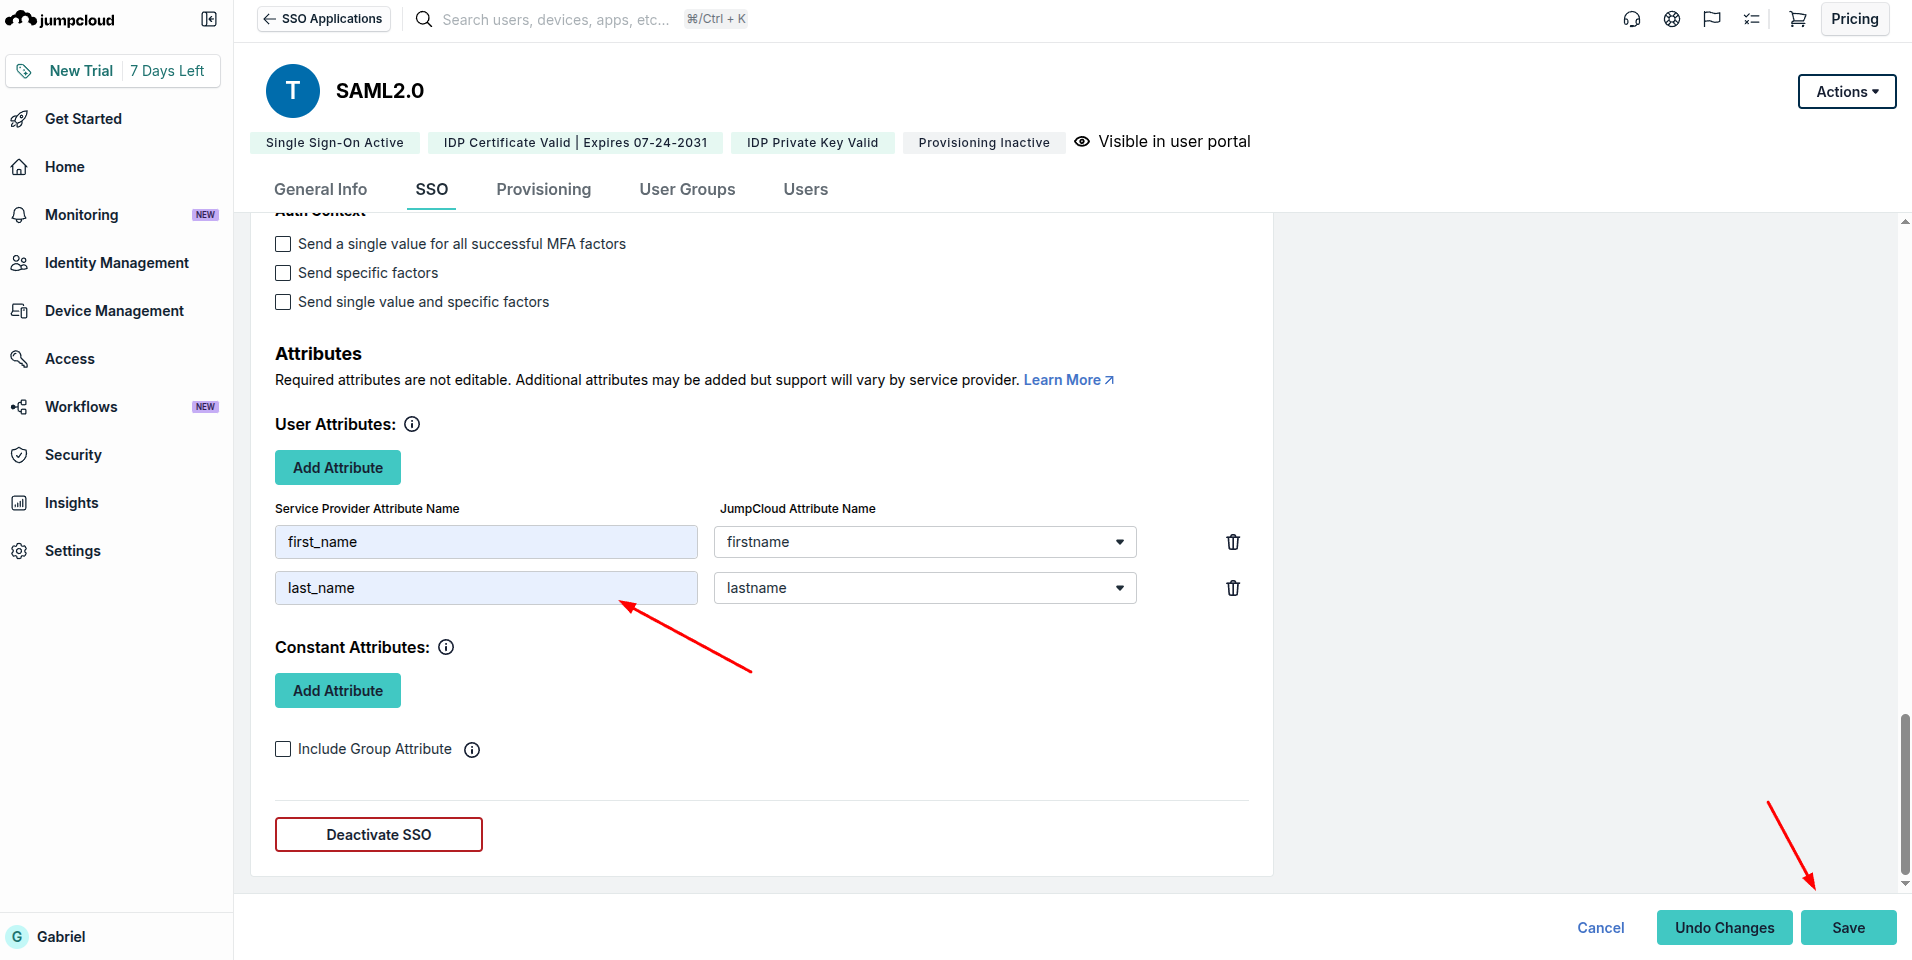The width and height of the screenshot is (1912, 960).
Task: Enable Include Group Attribute checkbox
Action: tap(283, 749)
